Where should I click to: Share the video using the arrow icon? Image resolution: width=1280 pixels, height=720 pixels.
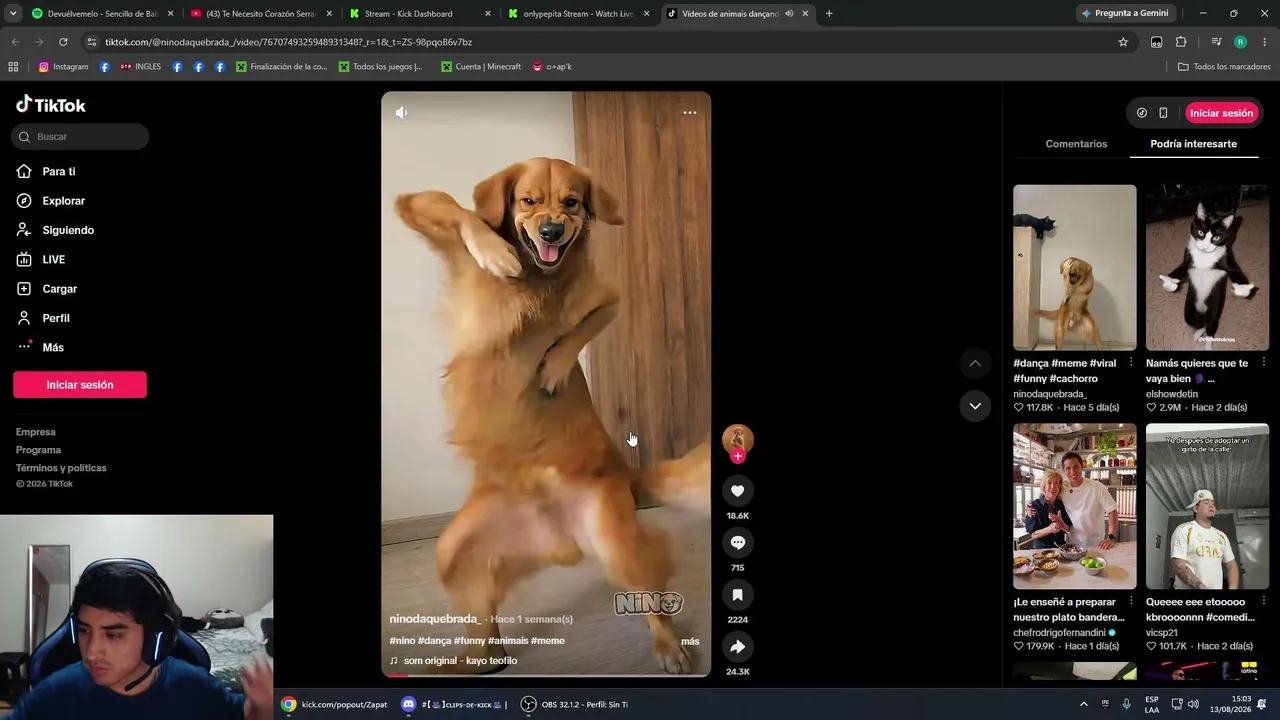[x=738, y=647]
